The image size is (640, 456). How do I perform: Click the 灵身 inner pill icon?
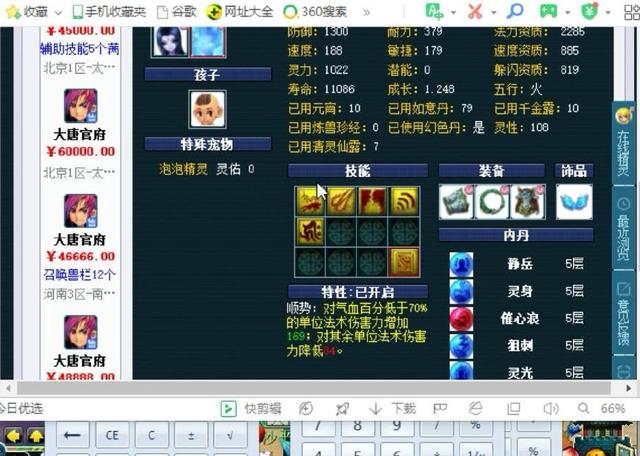(x=462, y=291)
